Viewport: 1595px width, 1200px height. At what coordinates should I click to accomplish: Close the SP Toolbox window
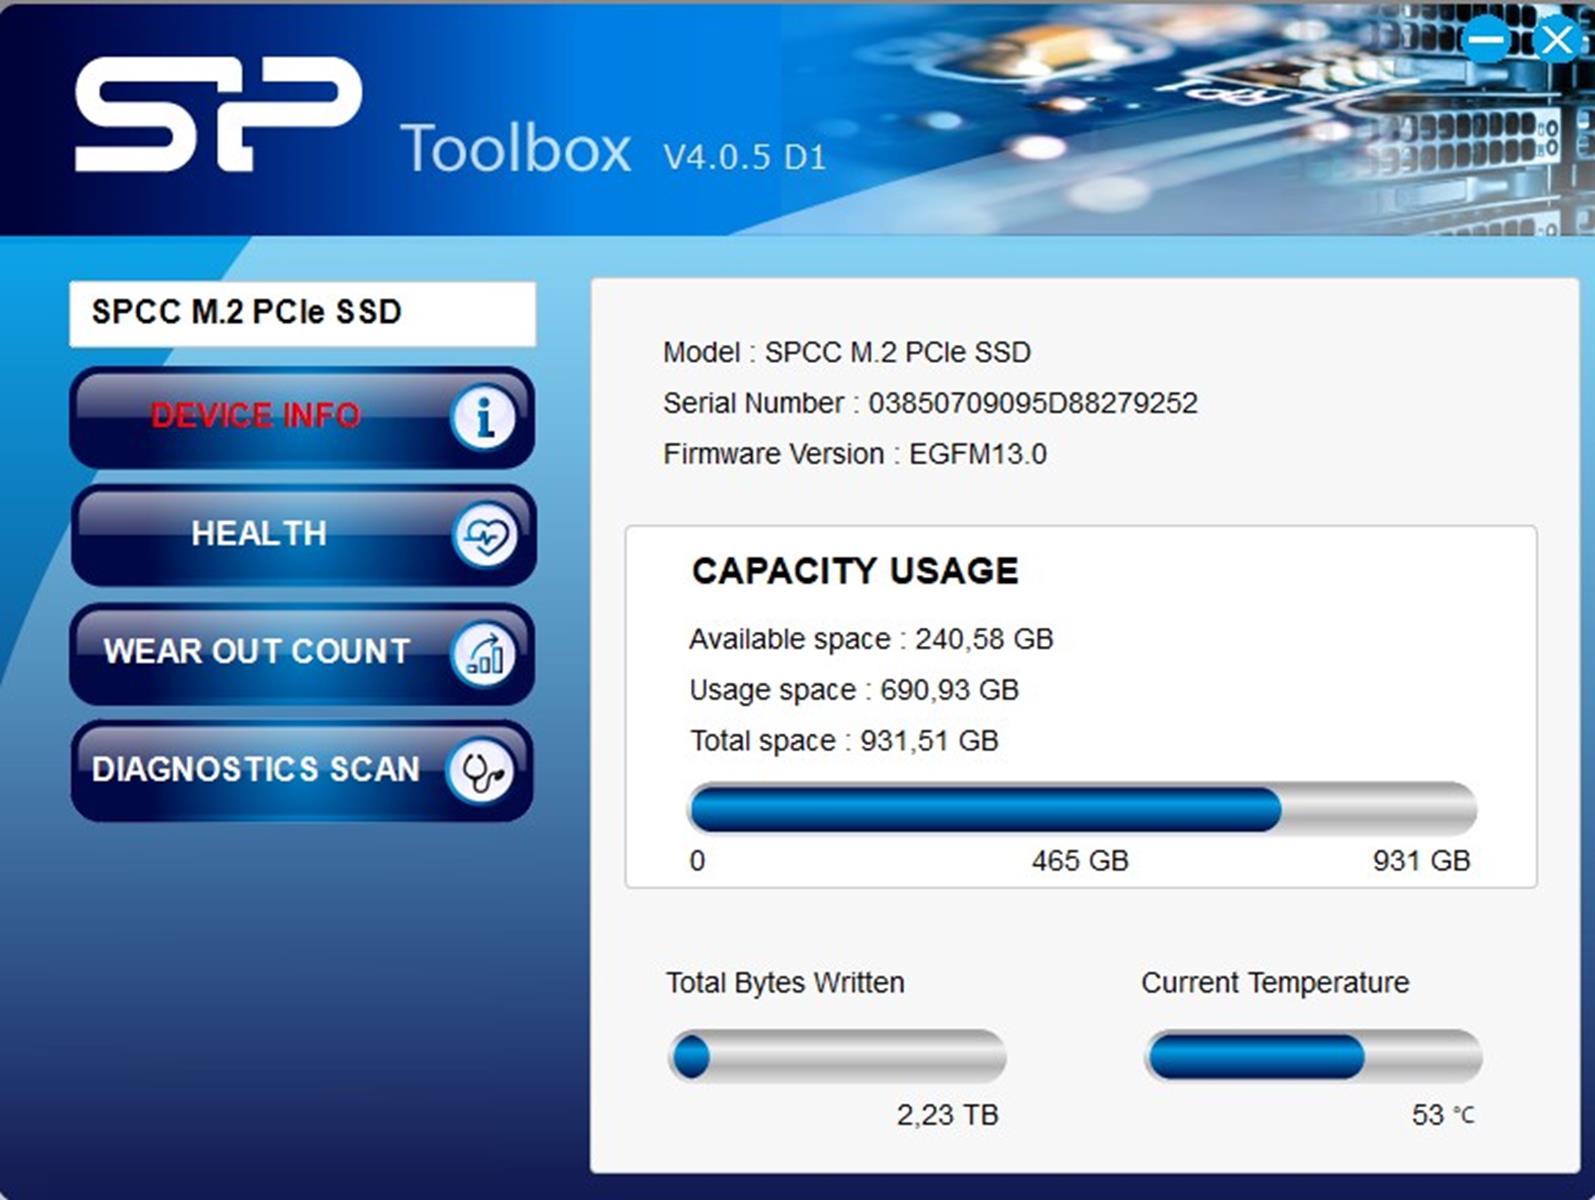pyautogui.click(x=1556, y=40)
